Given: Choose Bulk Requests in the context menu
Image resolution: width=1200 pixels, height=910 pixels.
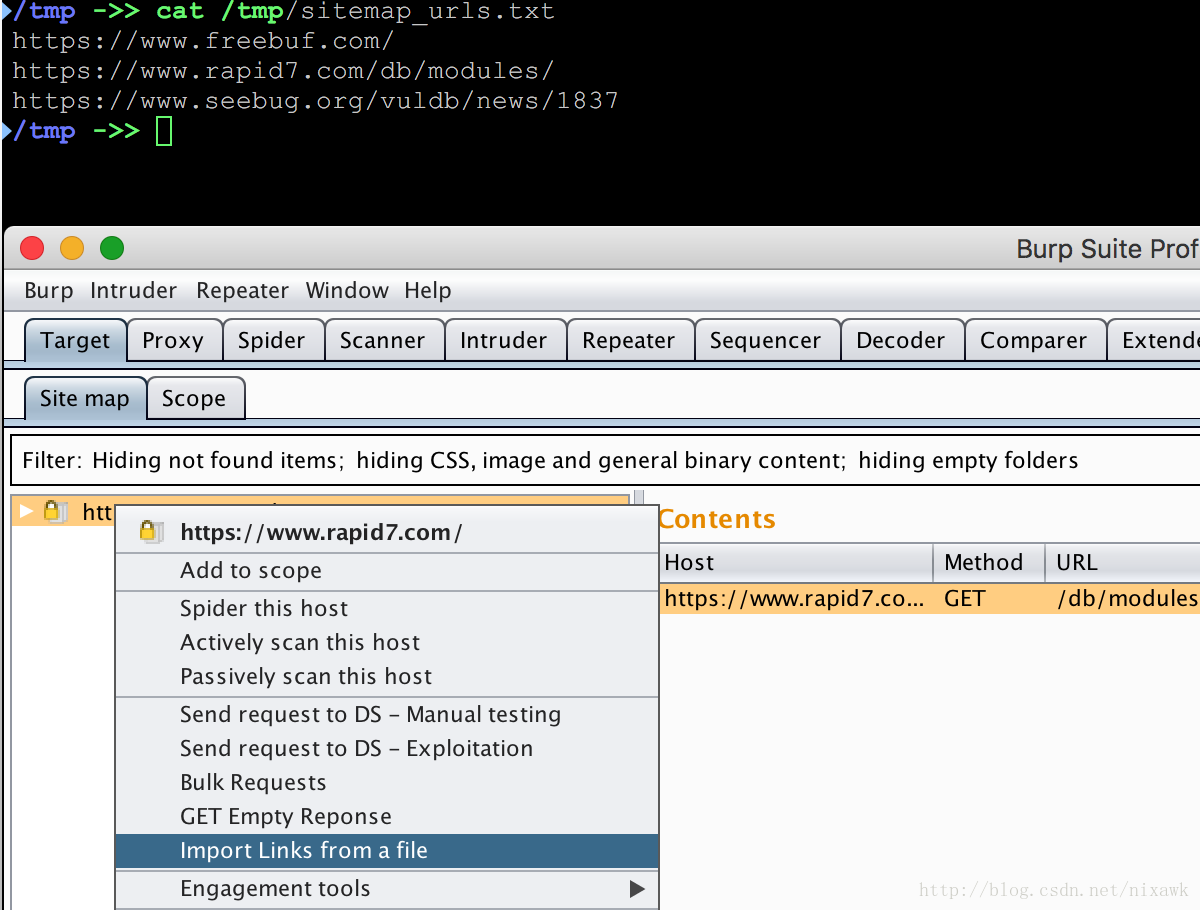Looking at the screenshot, I should tap(387, 783).
